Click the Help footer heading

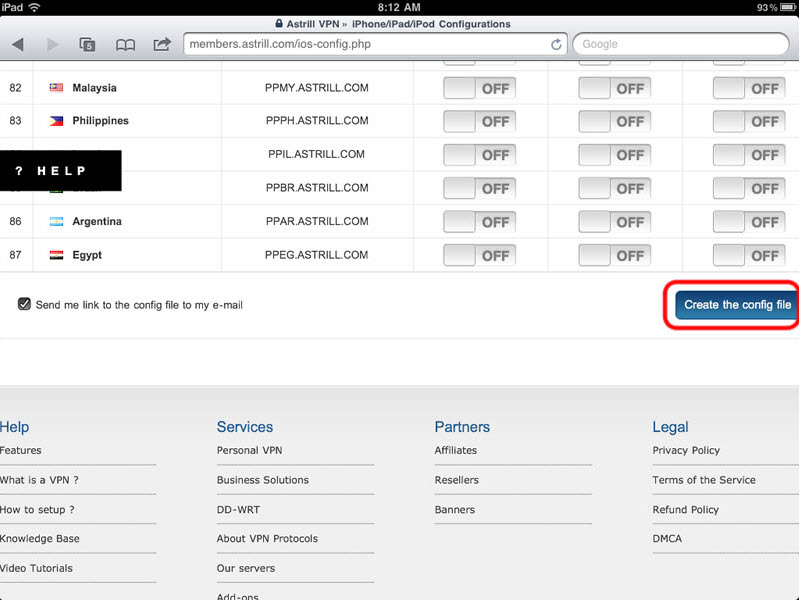14,427
